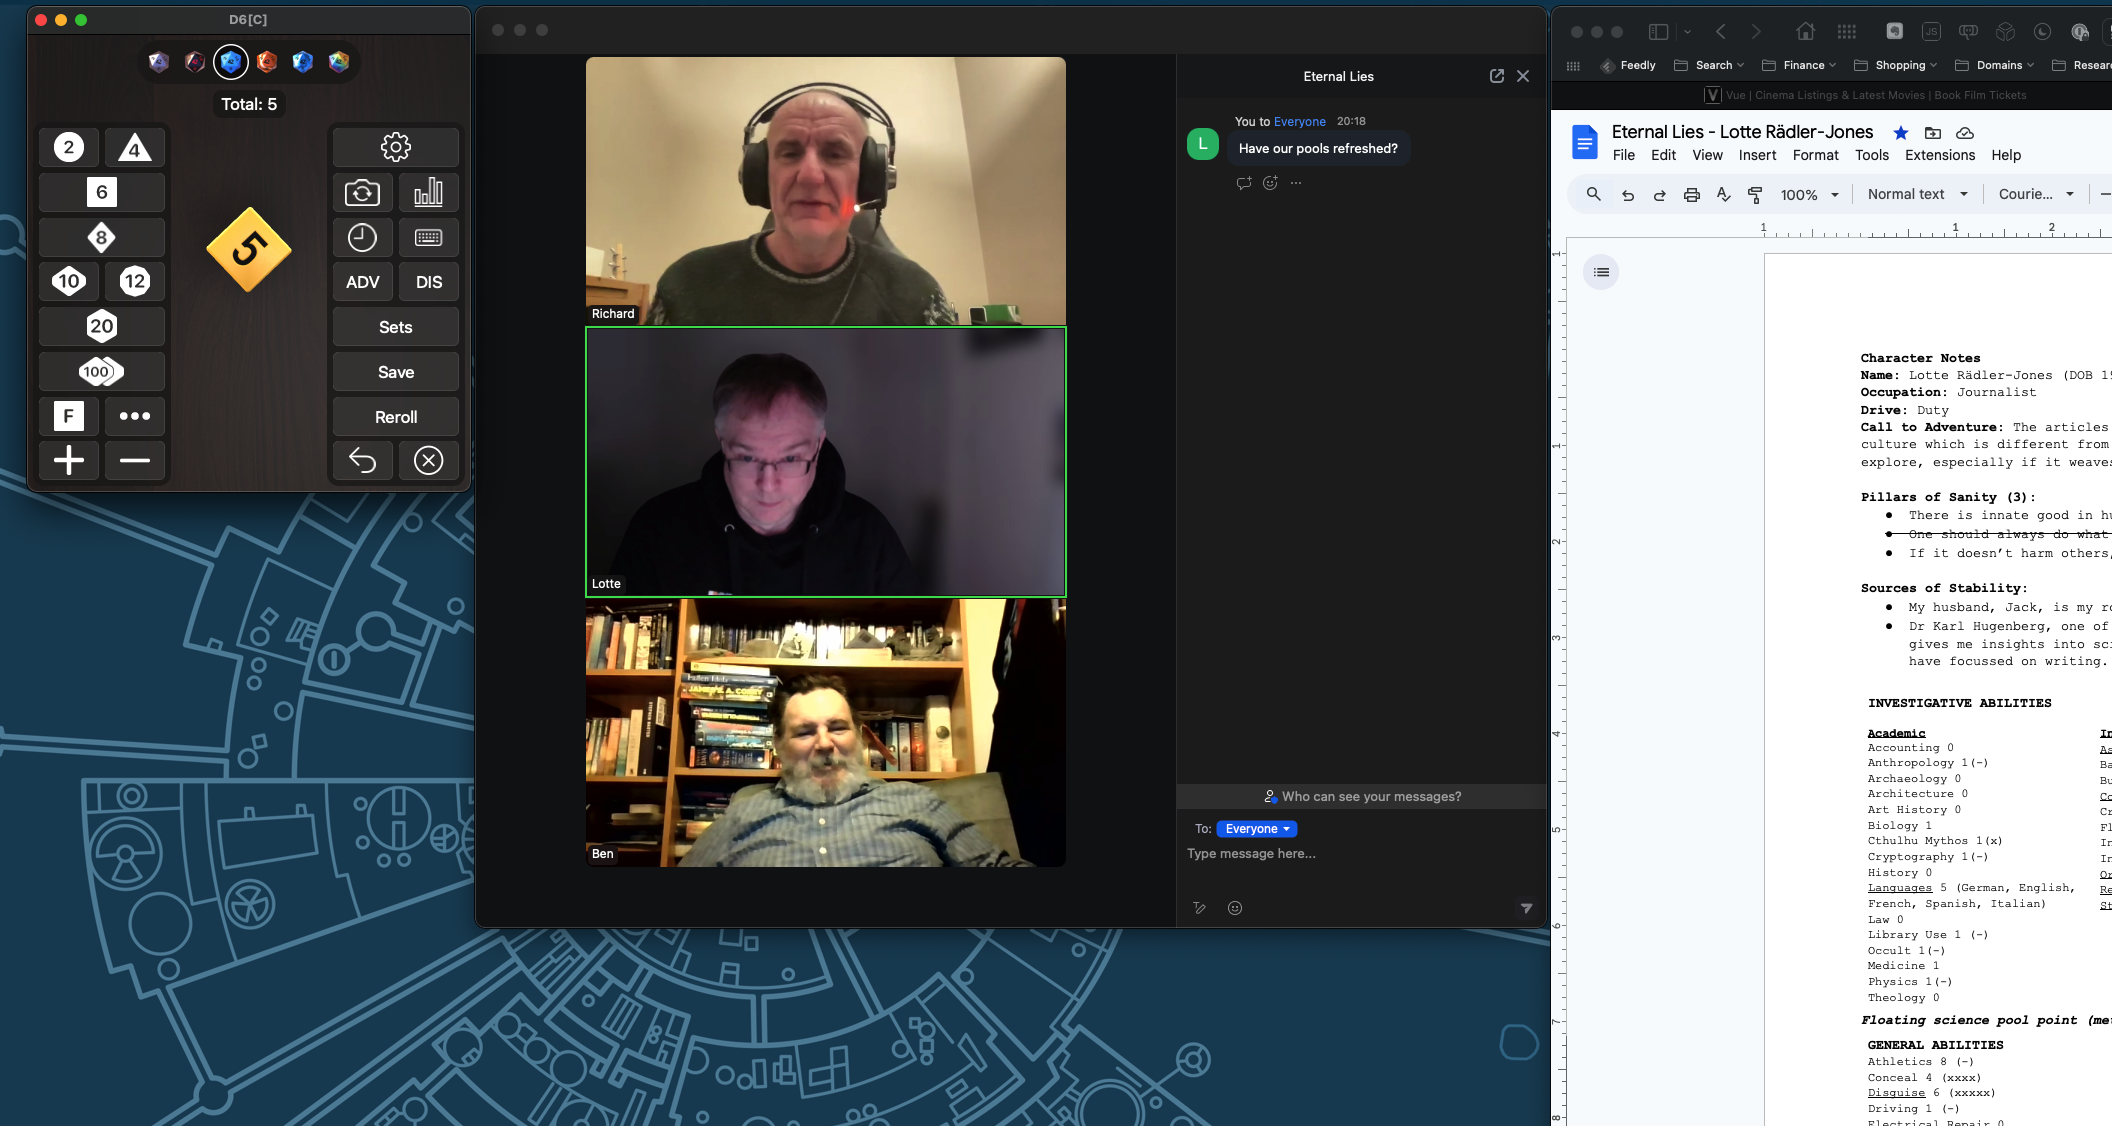Add a plus modifier in dice app
Viewport: 2112px width, 1126px height.
tap(69, 460)
